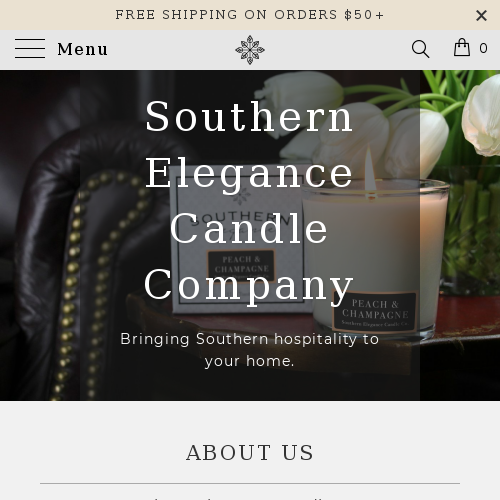Click the divider line below About Us

(250, 483)
